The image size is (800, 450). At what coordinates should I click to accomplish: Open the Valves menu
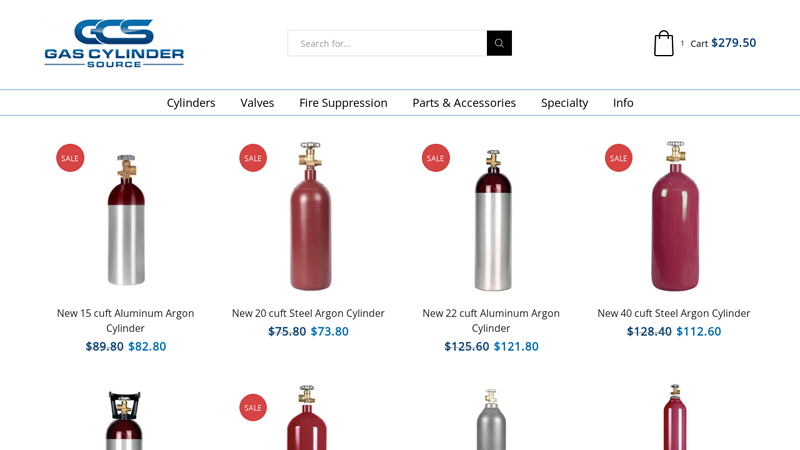(257, 103)
